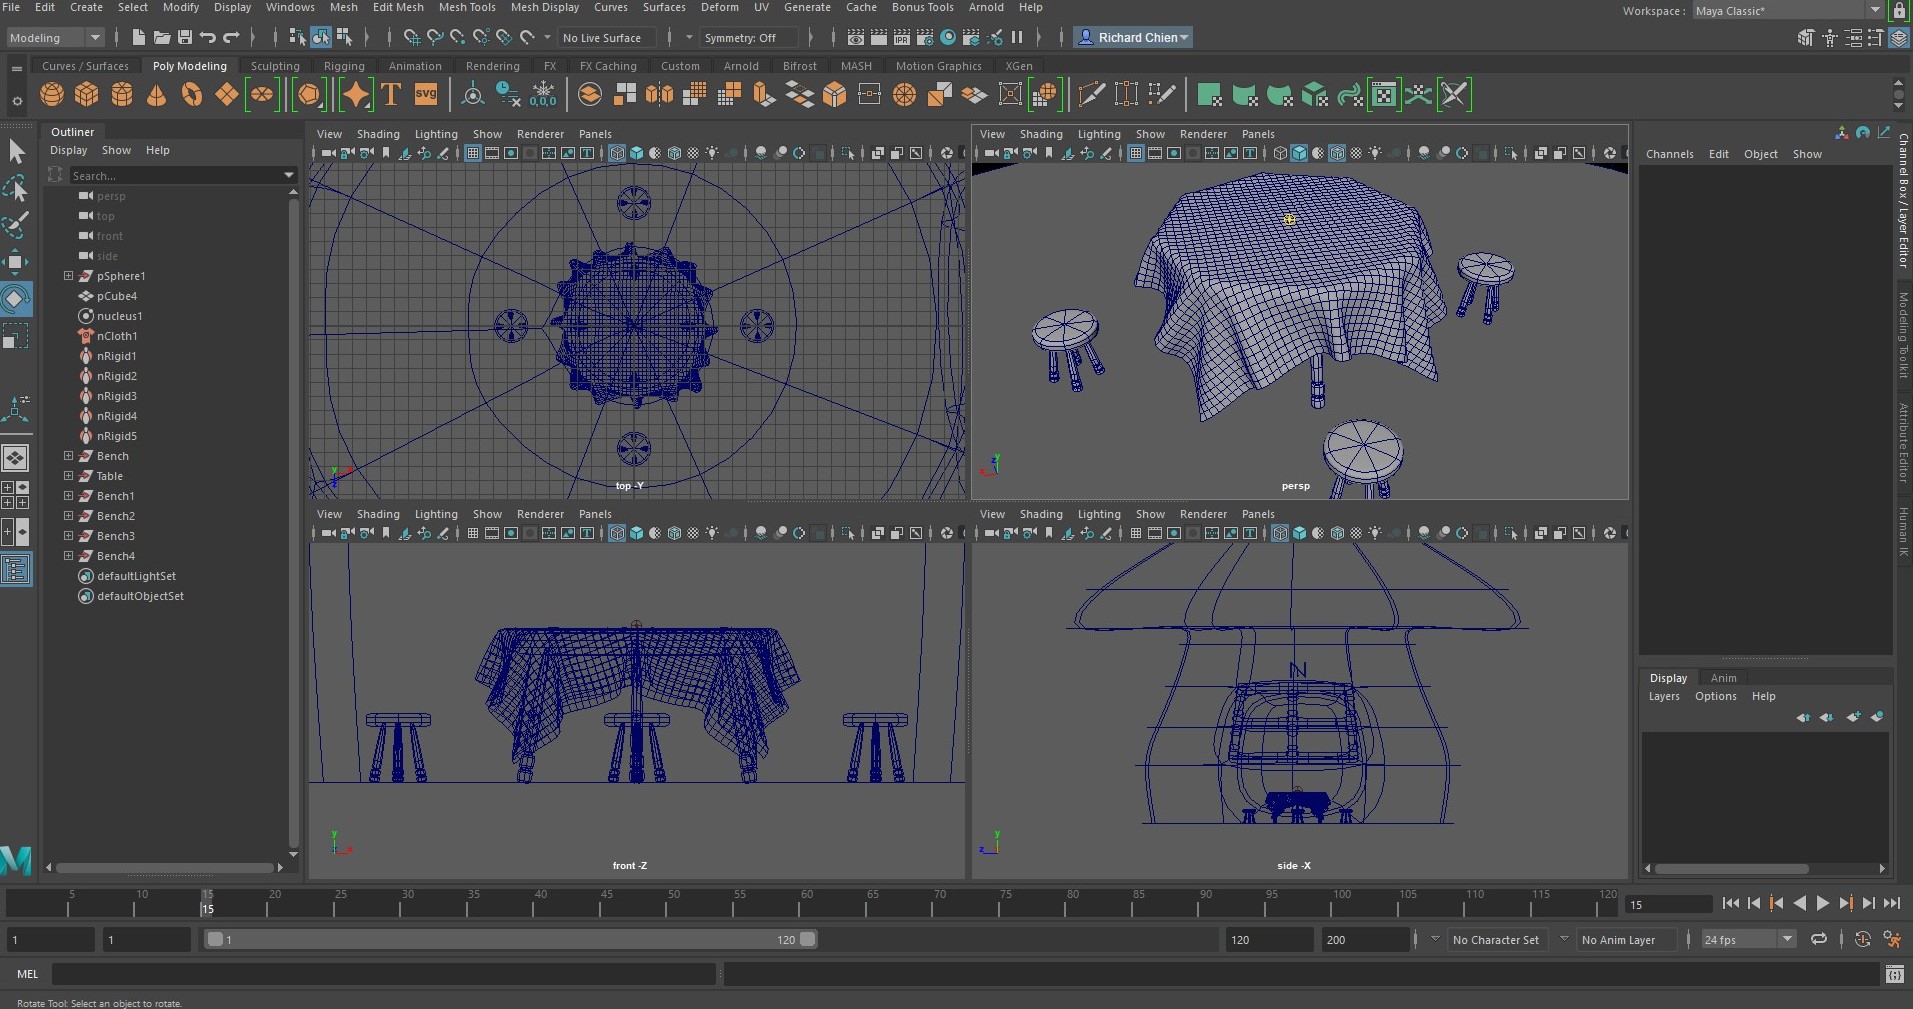Click the Lasso select tool

16,189
